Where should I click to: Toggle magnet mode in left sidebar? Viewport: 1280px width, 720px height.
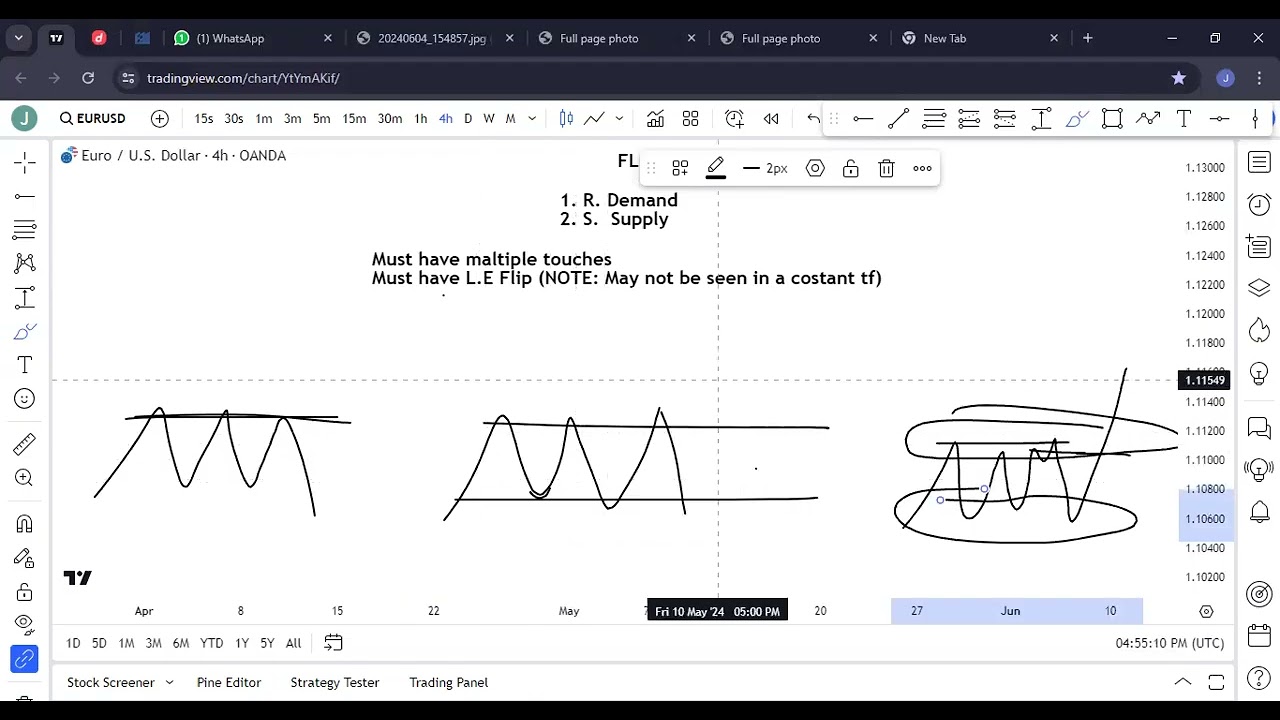coord(25,524)
